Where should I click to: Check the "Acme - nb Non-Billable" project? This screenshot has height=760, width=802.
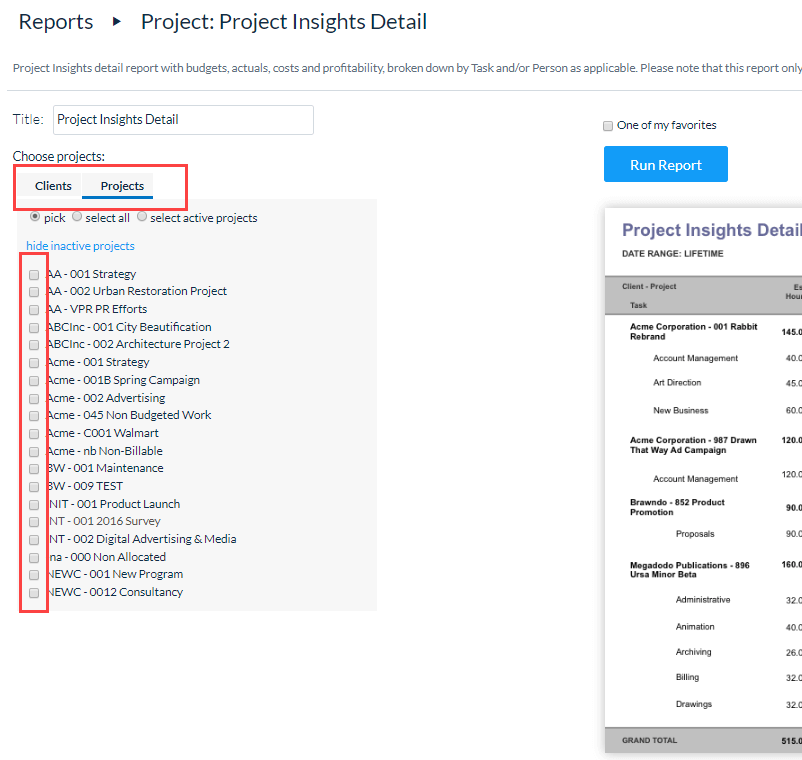tap(35, 451)
